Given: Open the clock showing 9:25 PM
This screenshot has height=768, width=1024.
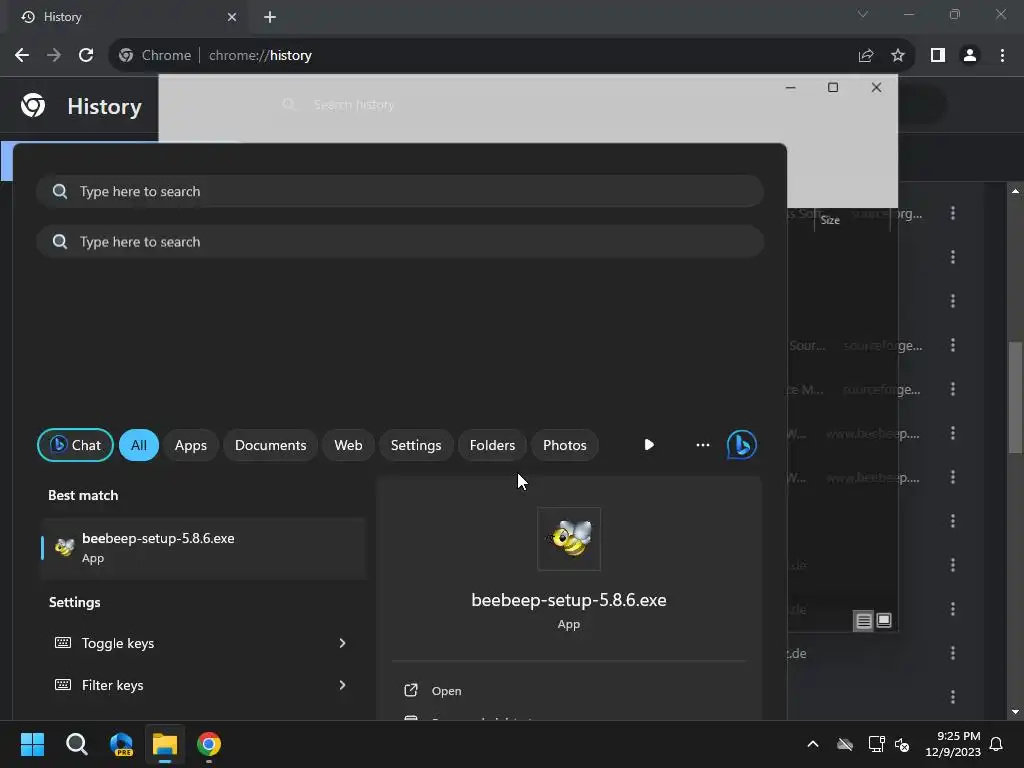Looking at the screenshot, I should click(x=952, y=744).
